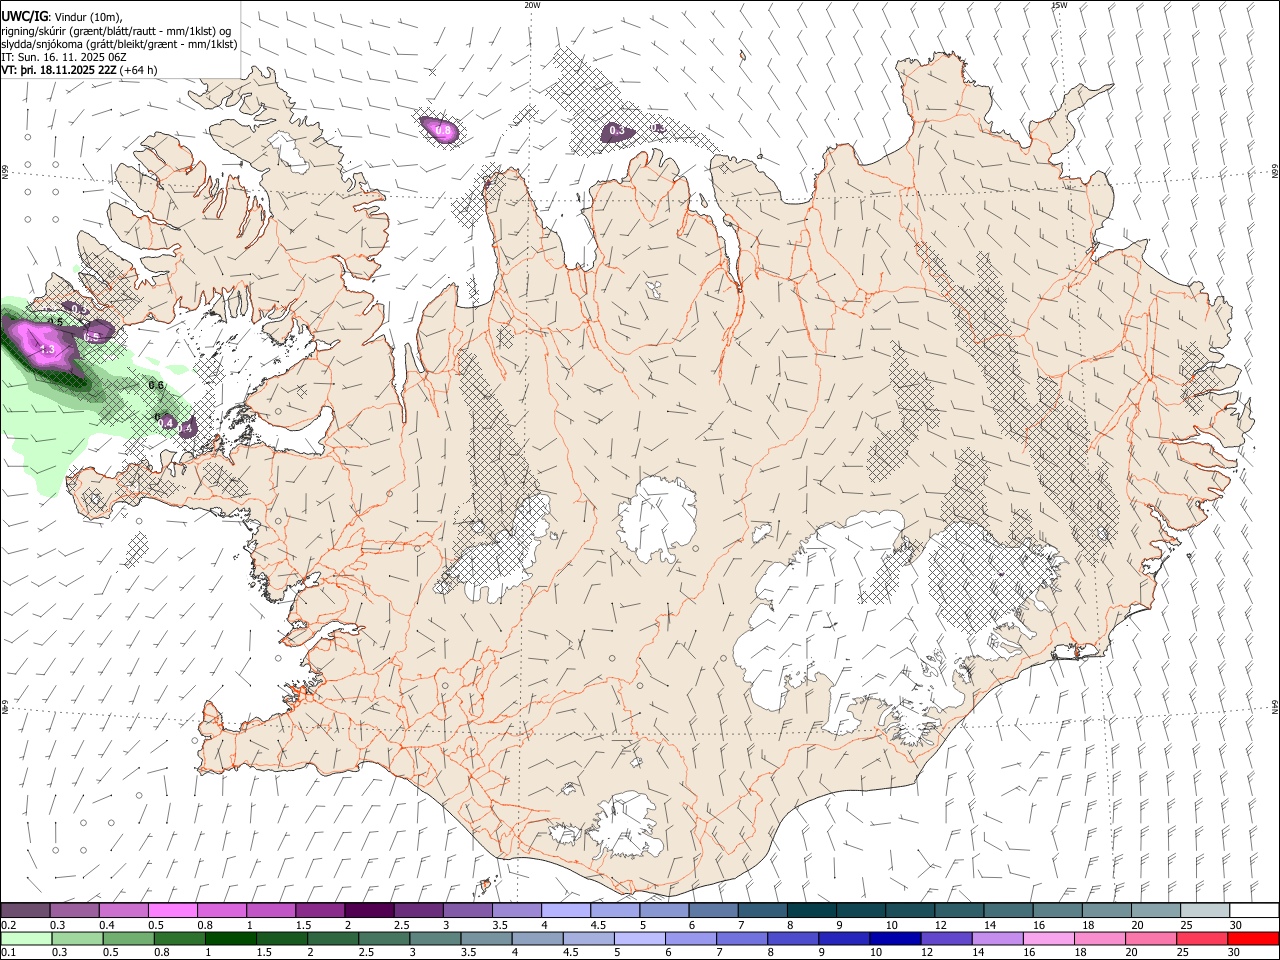Click the 'UWC/IG' title text
Image resolution: width=1280 pixels, height=960 pixels.
(24, 17)
